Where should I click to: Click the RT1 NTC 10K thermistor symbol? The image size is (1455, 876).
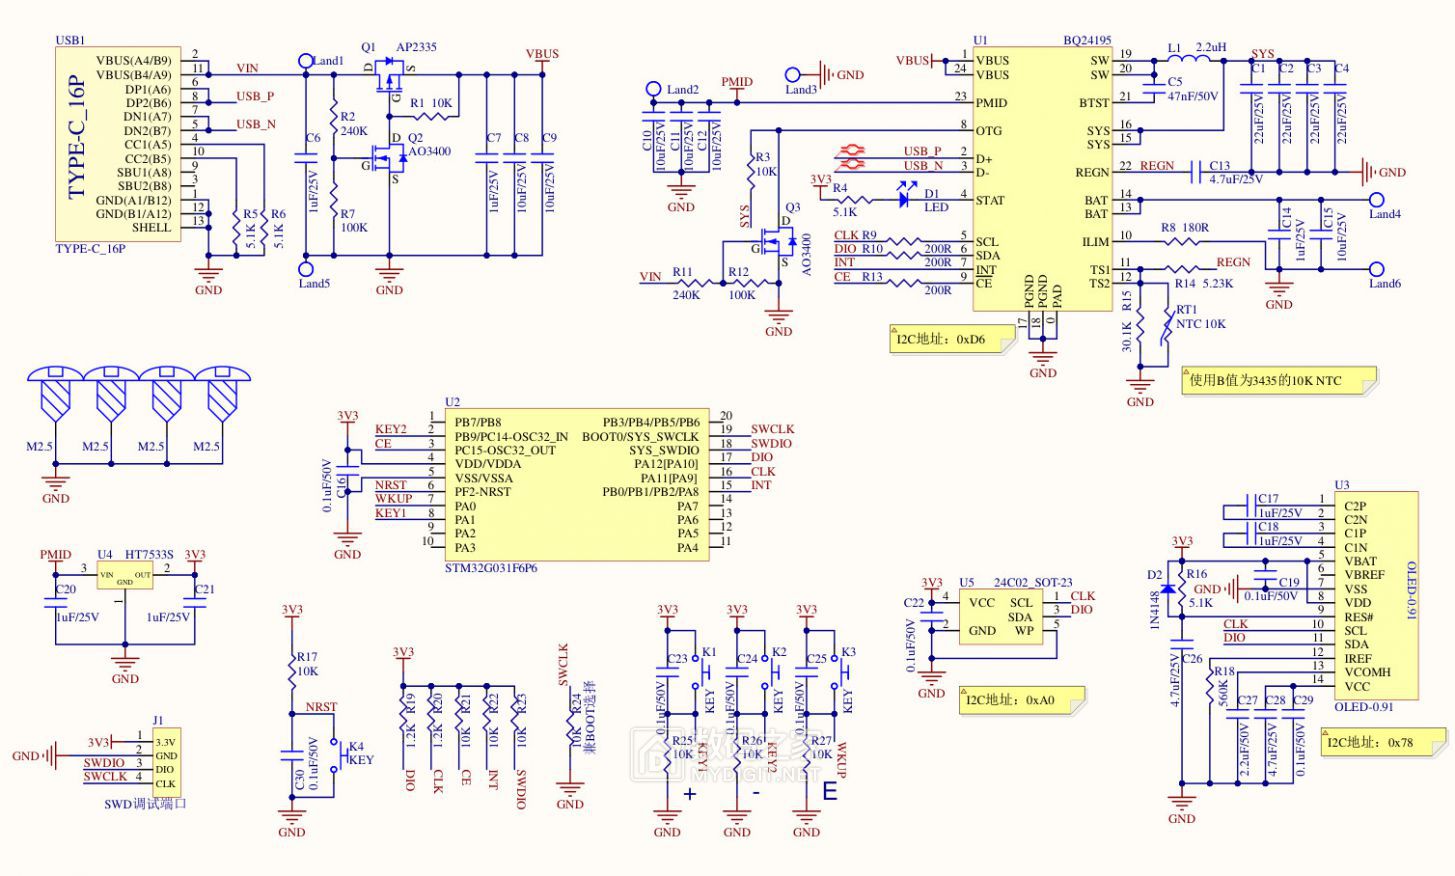click(1165, 328)
